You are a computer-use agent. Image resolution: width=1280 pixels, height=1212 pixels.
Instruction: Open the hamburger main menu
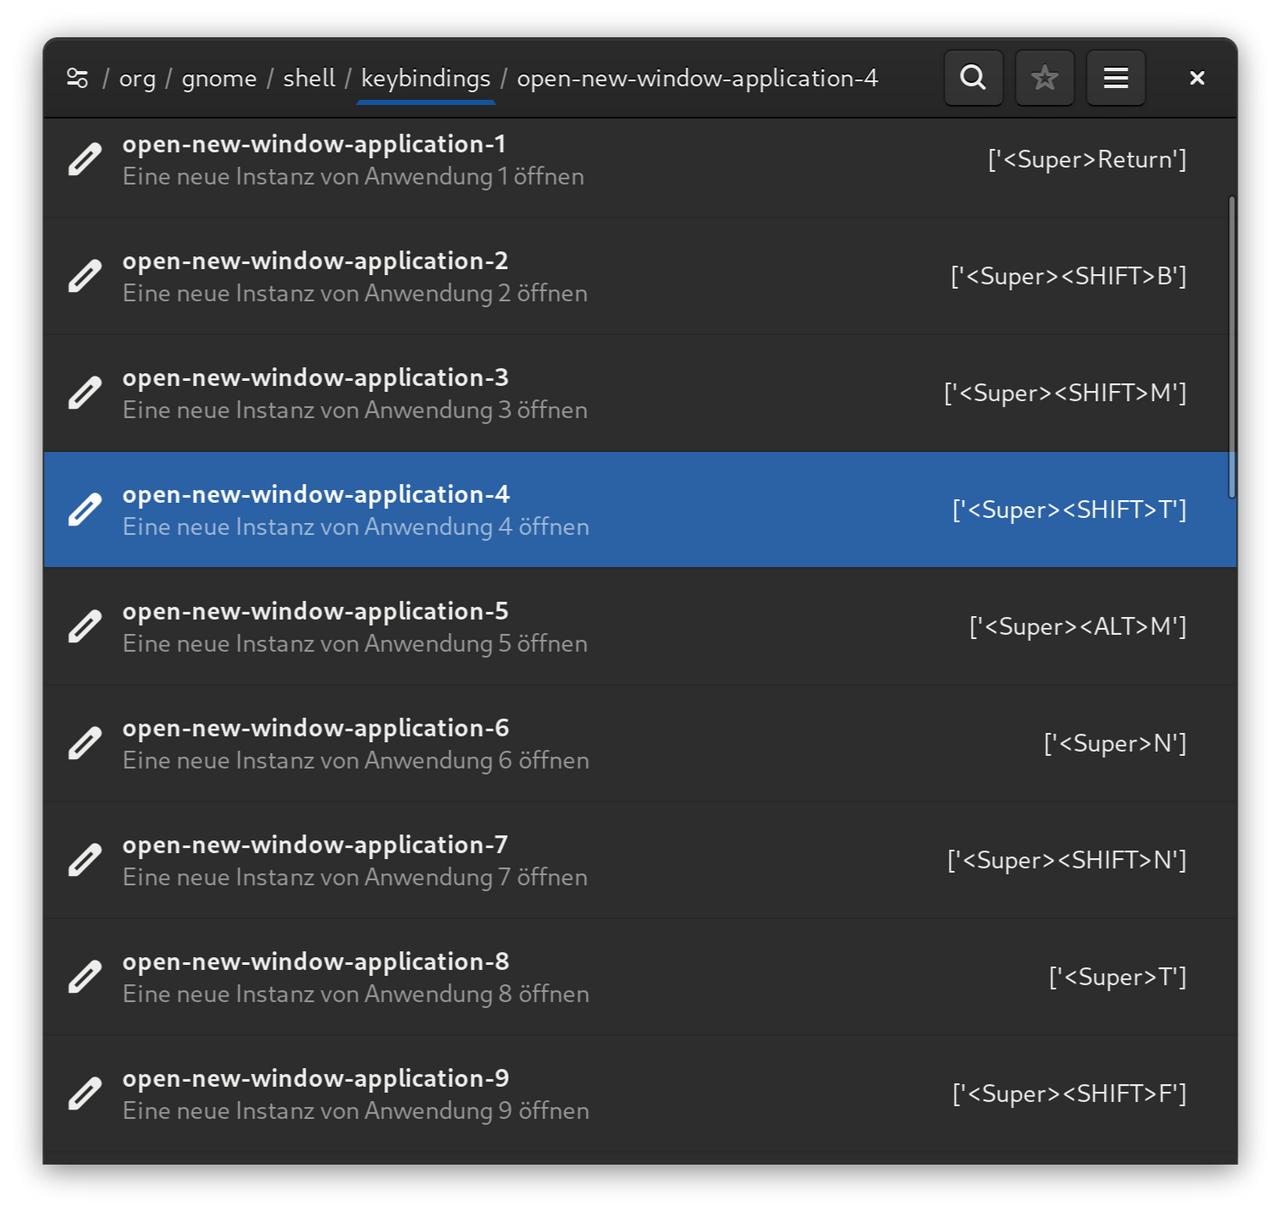click(1116, 78)
